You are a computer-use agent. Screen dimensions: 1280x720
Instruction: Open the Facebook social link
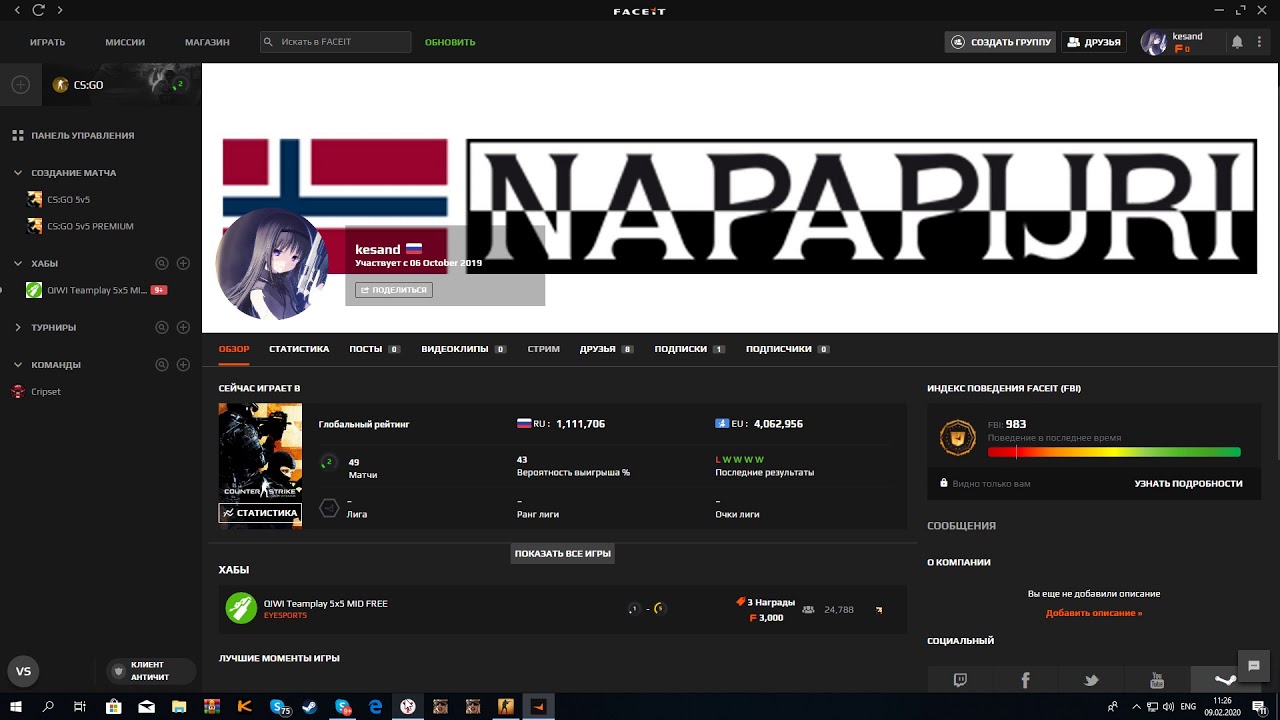[1025, 680]
